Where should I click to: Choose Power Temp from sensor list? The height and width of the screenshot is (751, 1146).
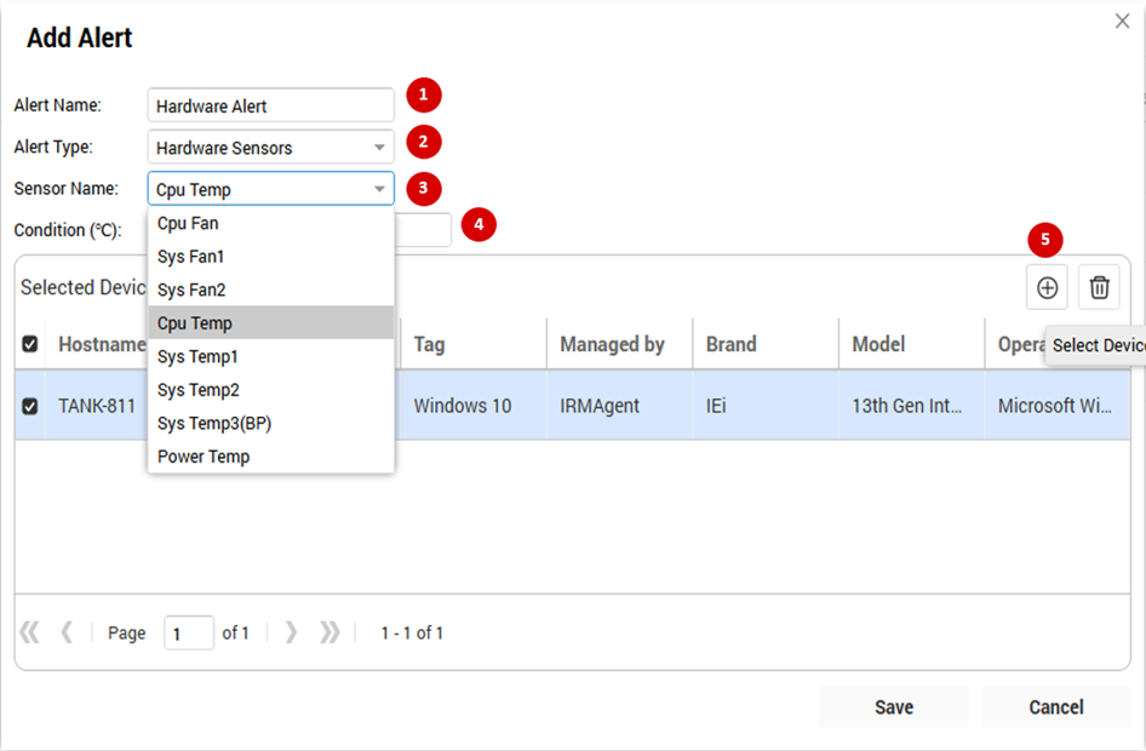pyautogui.click(x=271, y=457)
